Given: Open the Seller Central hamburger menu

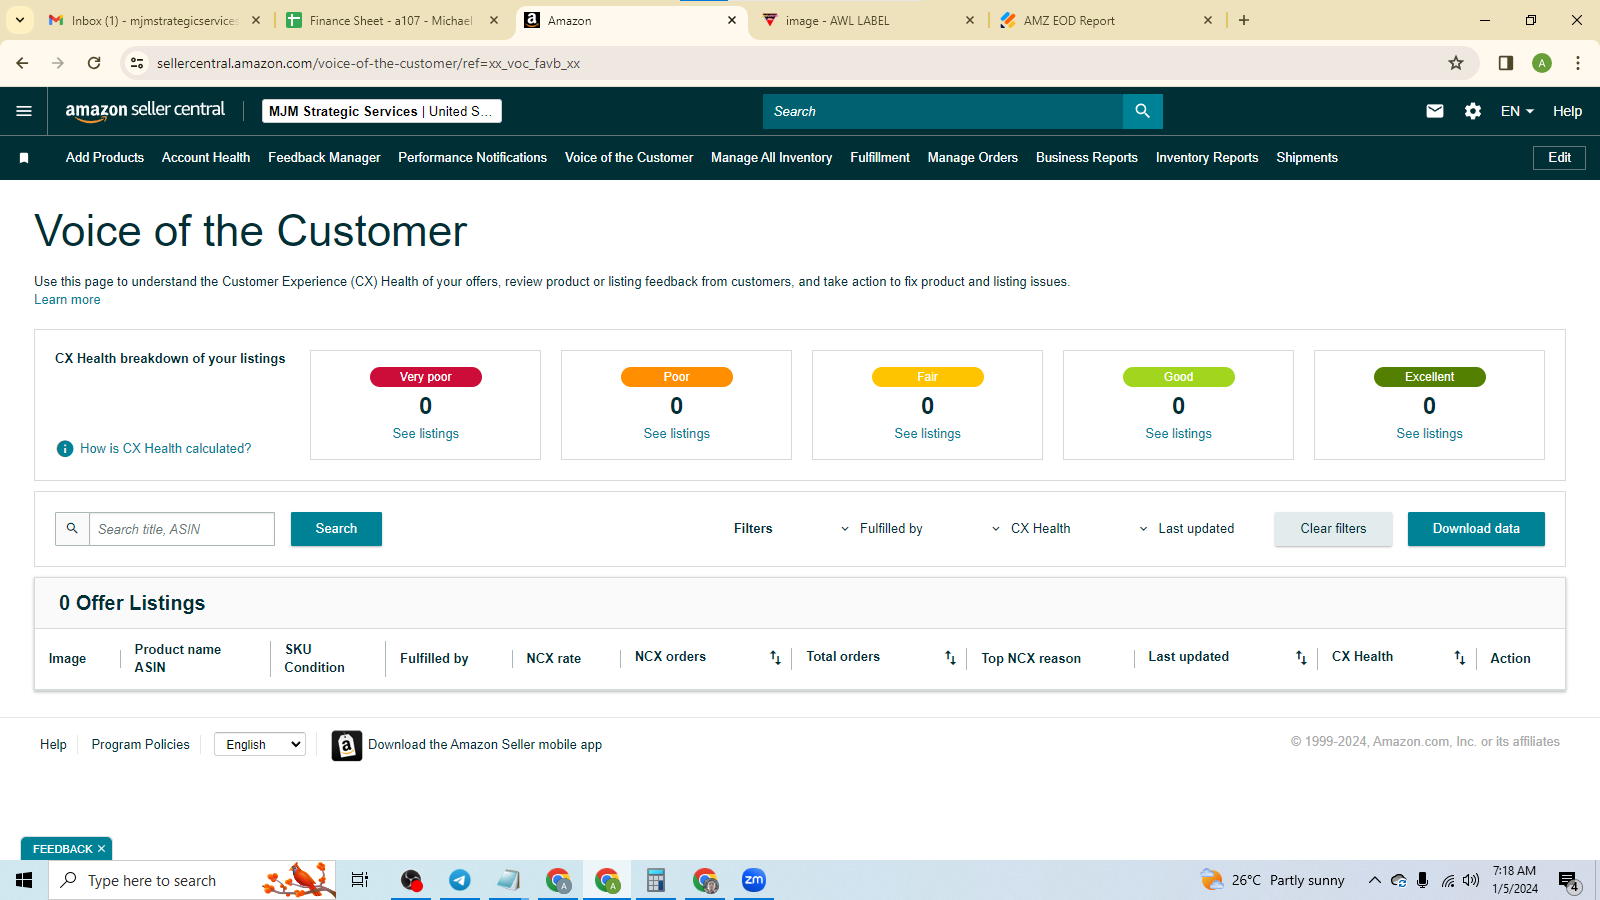Looking at the screenshot, I should coord(24,111).
